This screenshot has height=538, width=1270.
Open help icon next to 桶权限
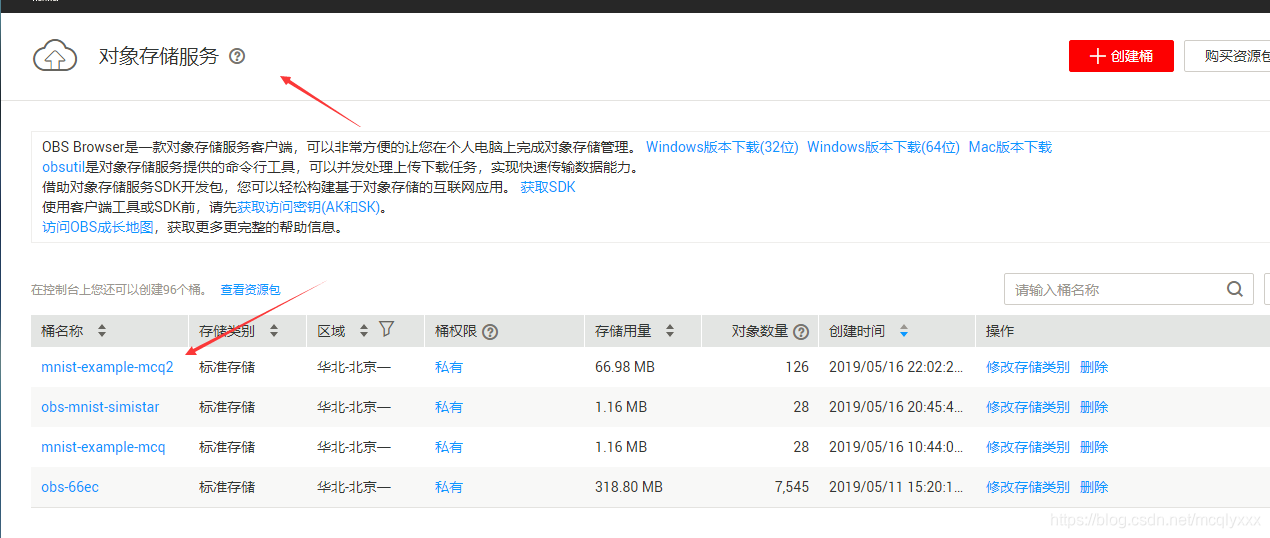pyautogui.click(x=490, y=331)
